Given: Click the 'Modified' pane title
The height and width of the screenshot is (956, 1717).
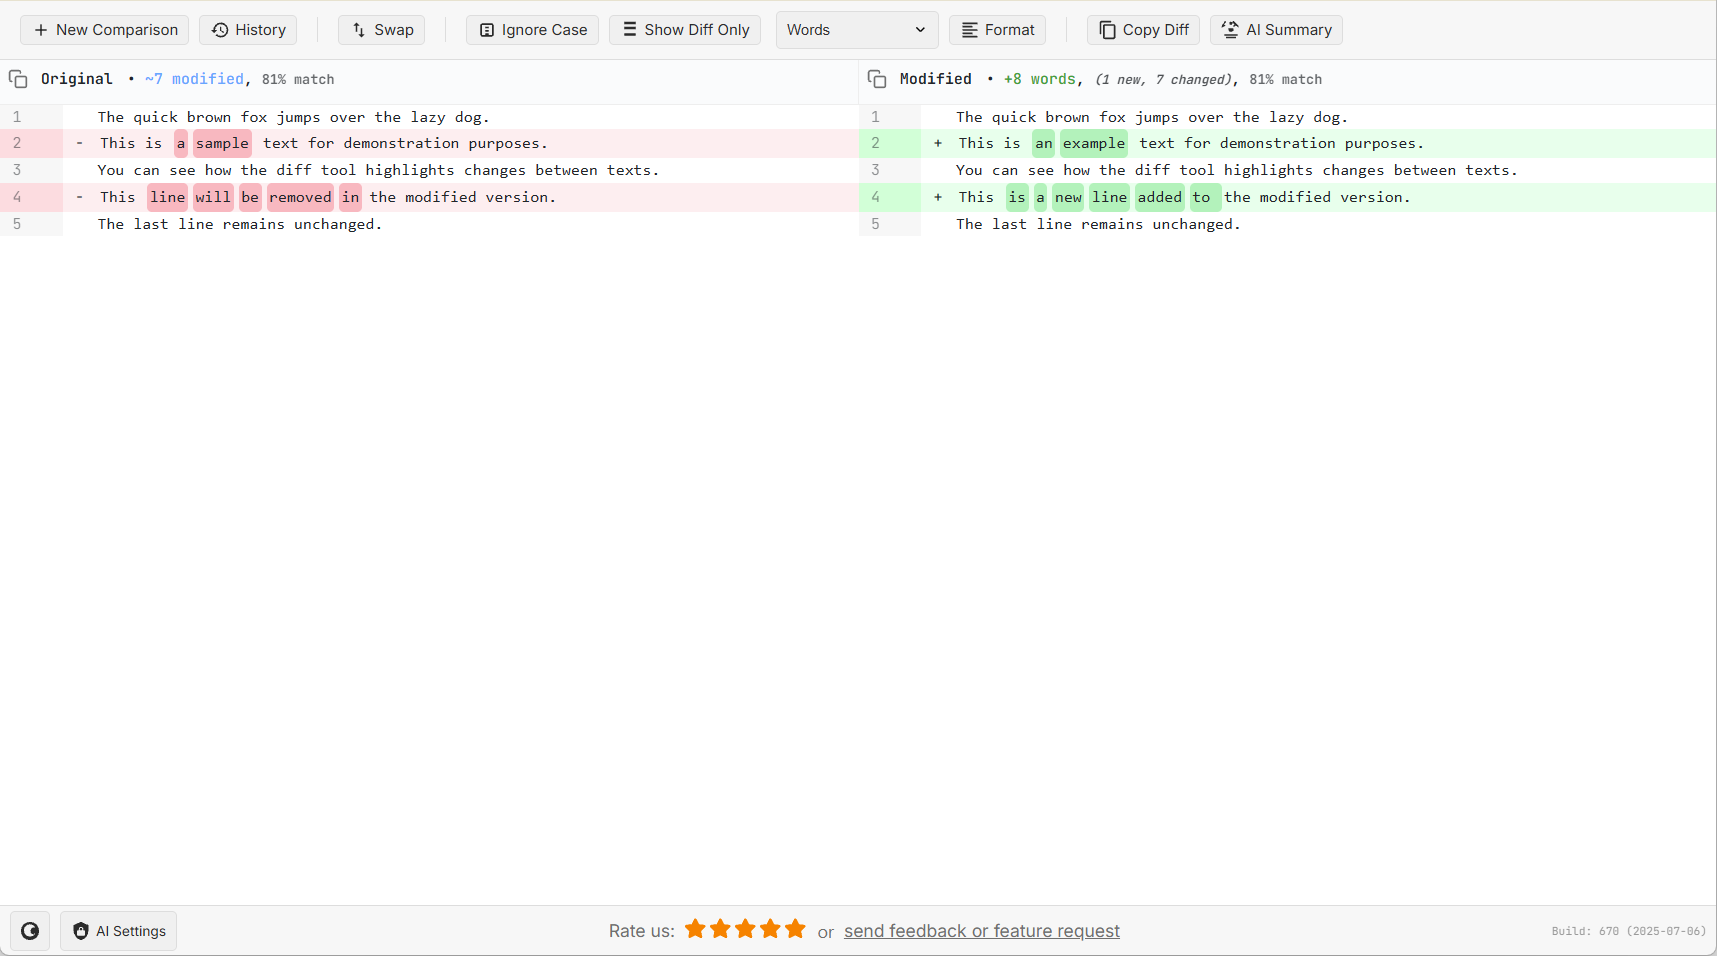Looking at the screenshot, I should [x=936, y=79].
